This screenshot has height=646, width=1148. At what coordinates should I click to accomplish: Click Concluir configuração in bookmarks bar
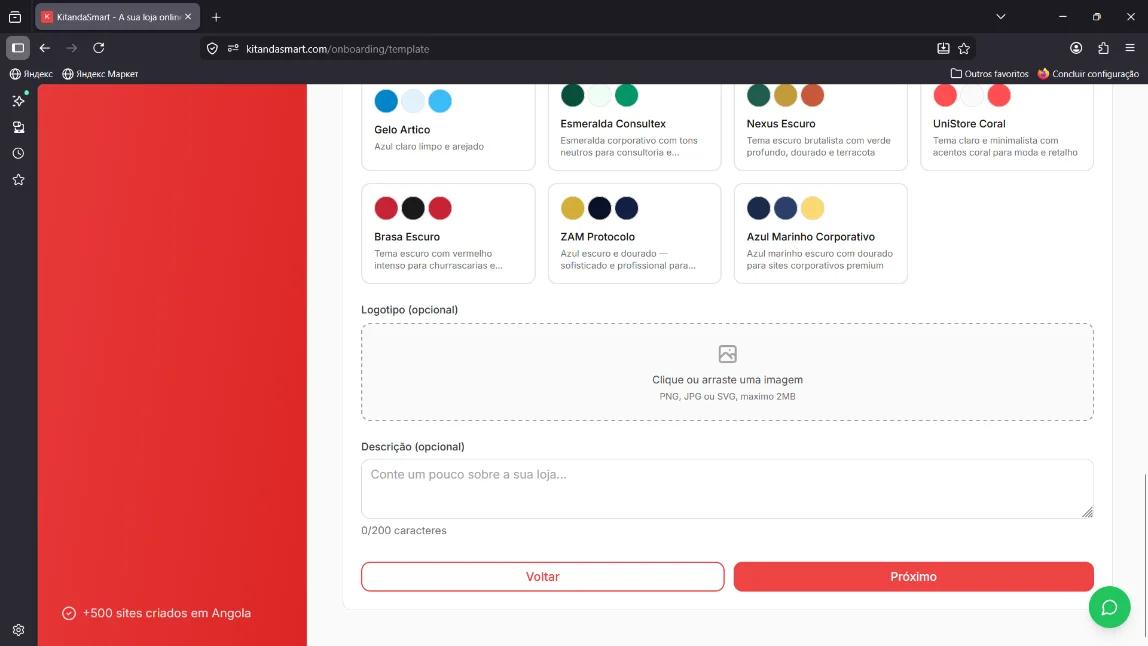pyautogui.click(x=1088, y=74)
